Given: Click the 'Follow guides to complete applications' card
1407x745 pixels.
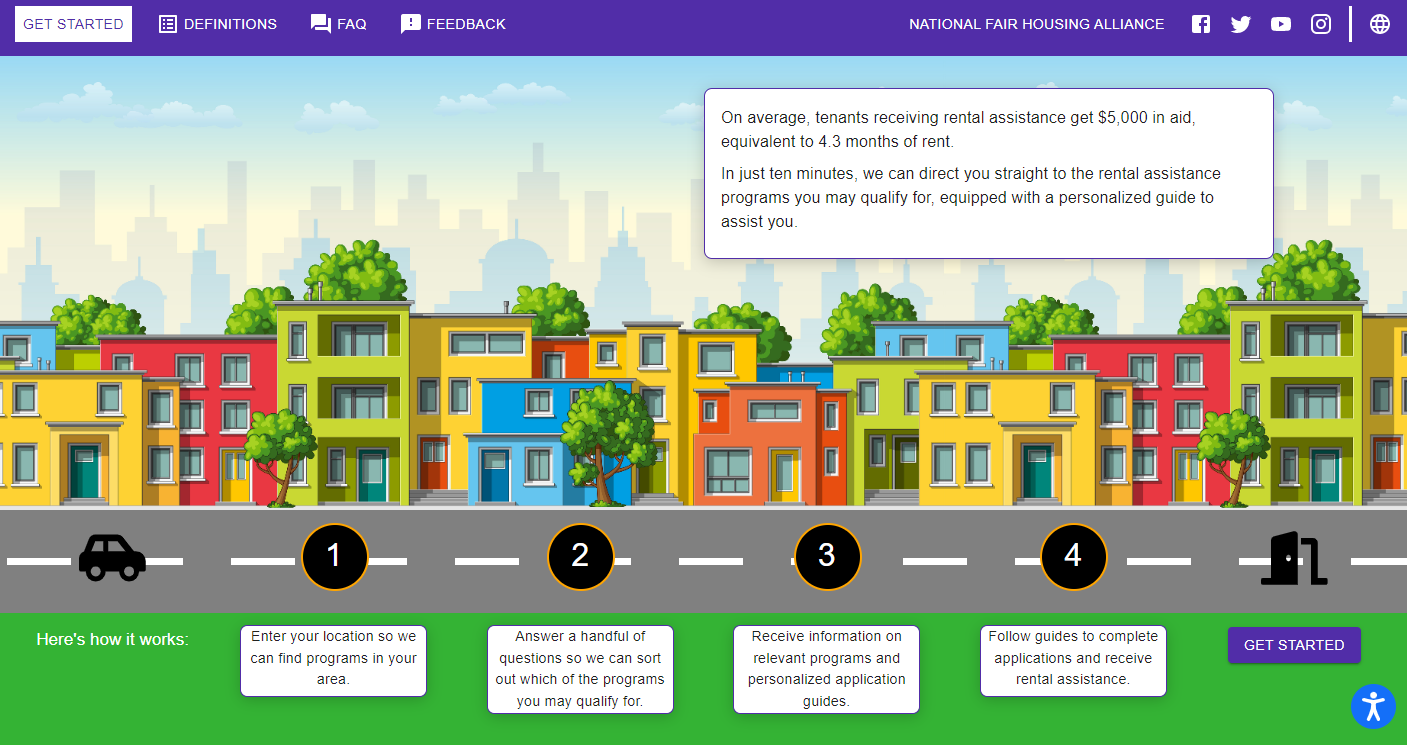Looking at the screenshot, I should click(1073, 661).
